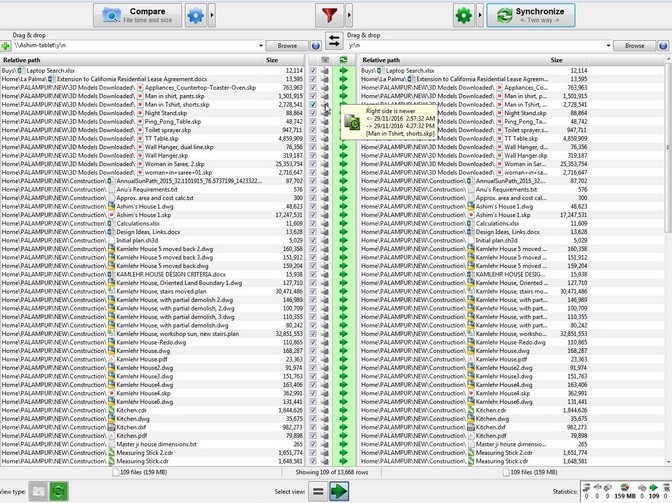Expand the filter arrow dropdown
Image resolution: width=672 pixels, height=503 pixels.
coord(349,16)
